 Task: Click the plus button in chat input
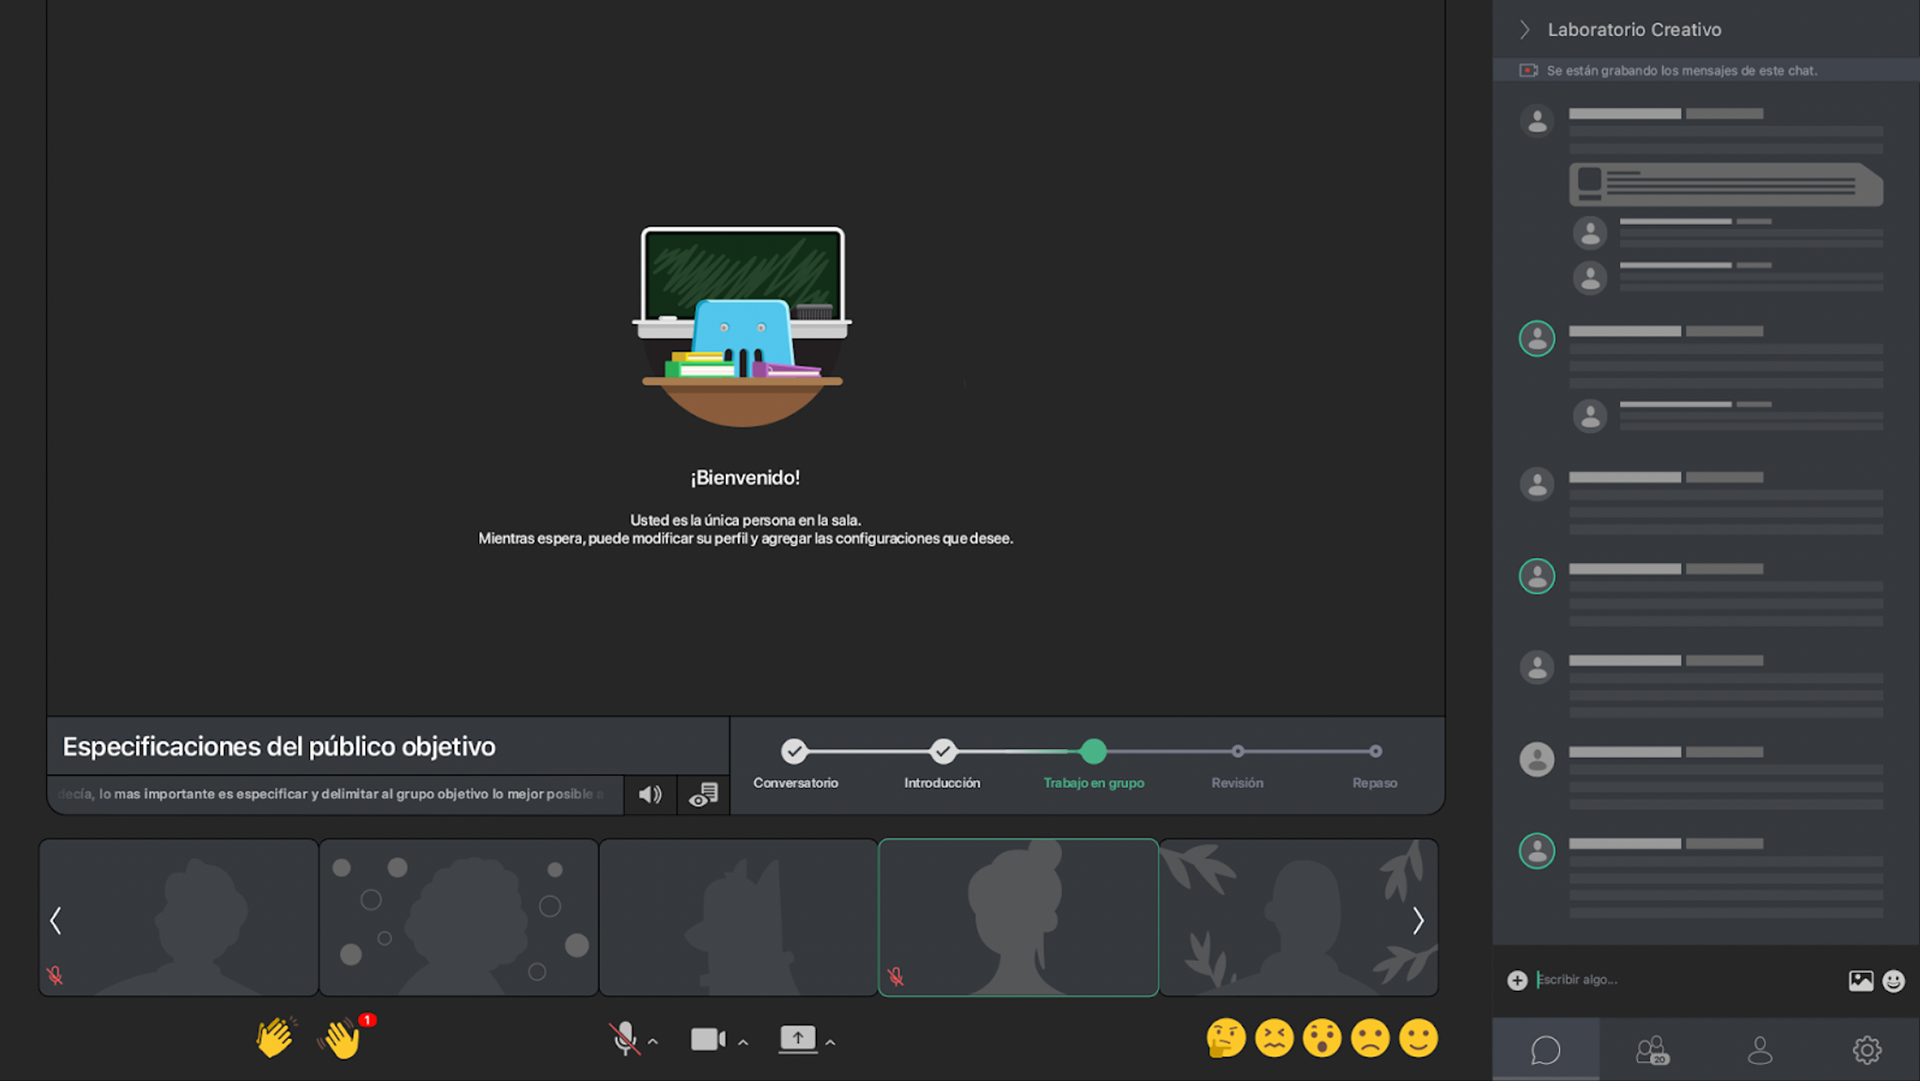1517,980
